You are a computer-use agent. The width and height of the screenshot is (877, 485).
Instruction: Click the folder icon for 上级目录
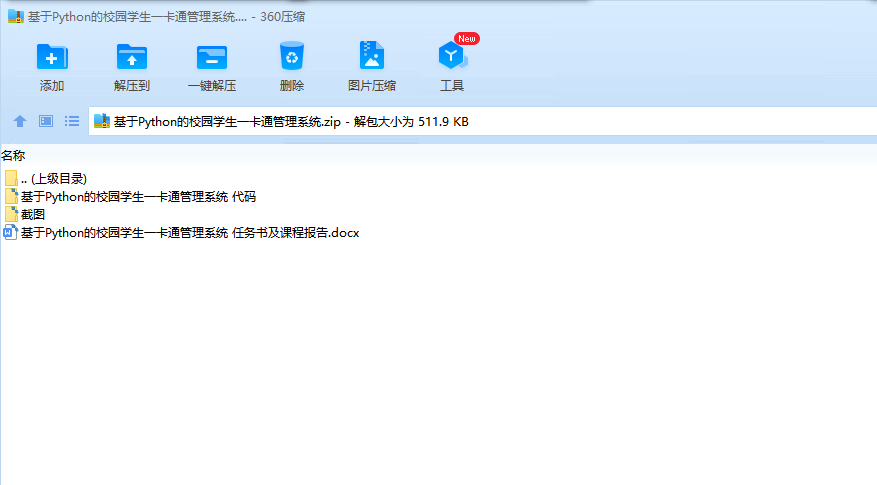point(11,178)
